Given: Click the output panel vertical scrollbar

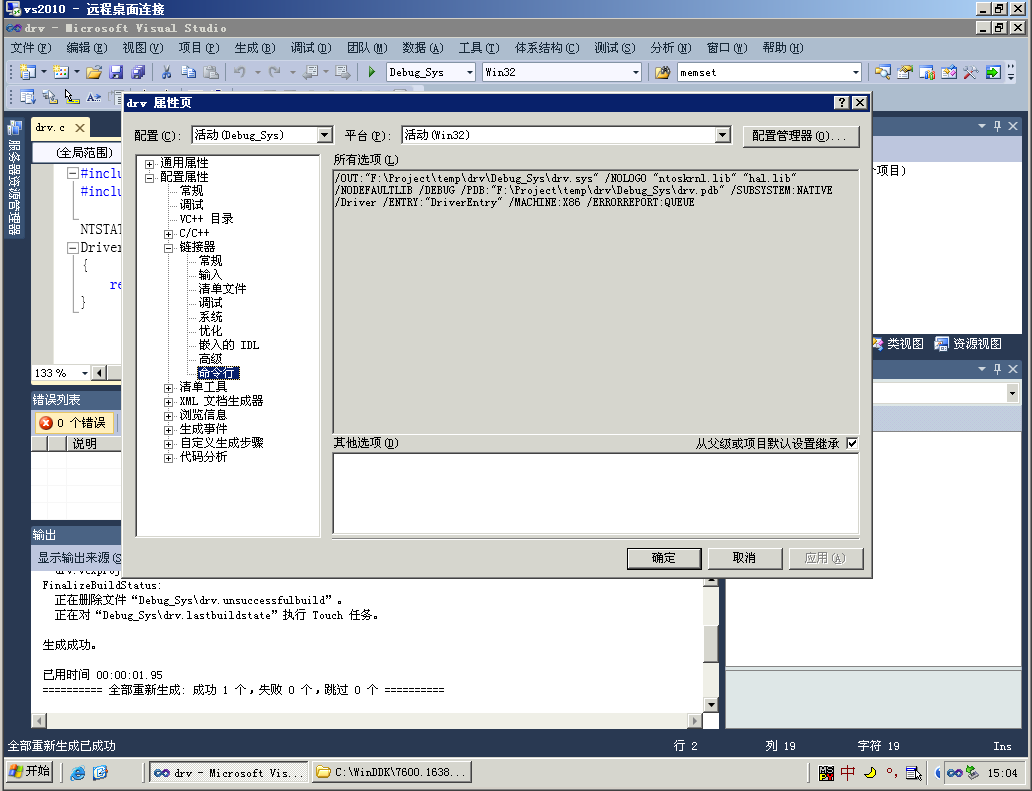Looking at the screenshot, I should 710,642.
